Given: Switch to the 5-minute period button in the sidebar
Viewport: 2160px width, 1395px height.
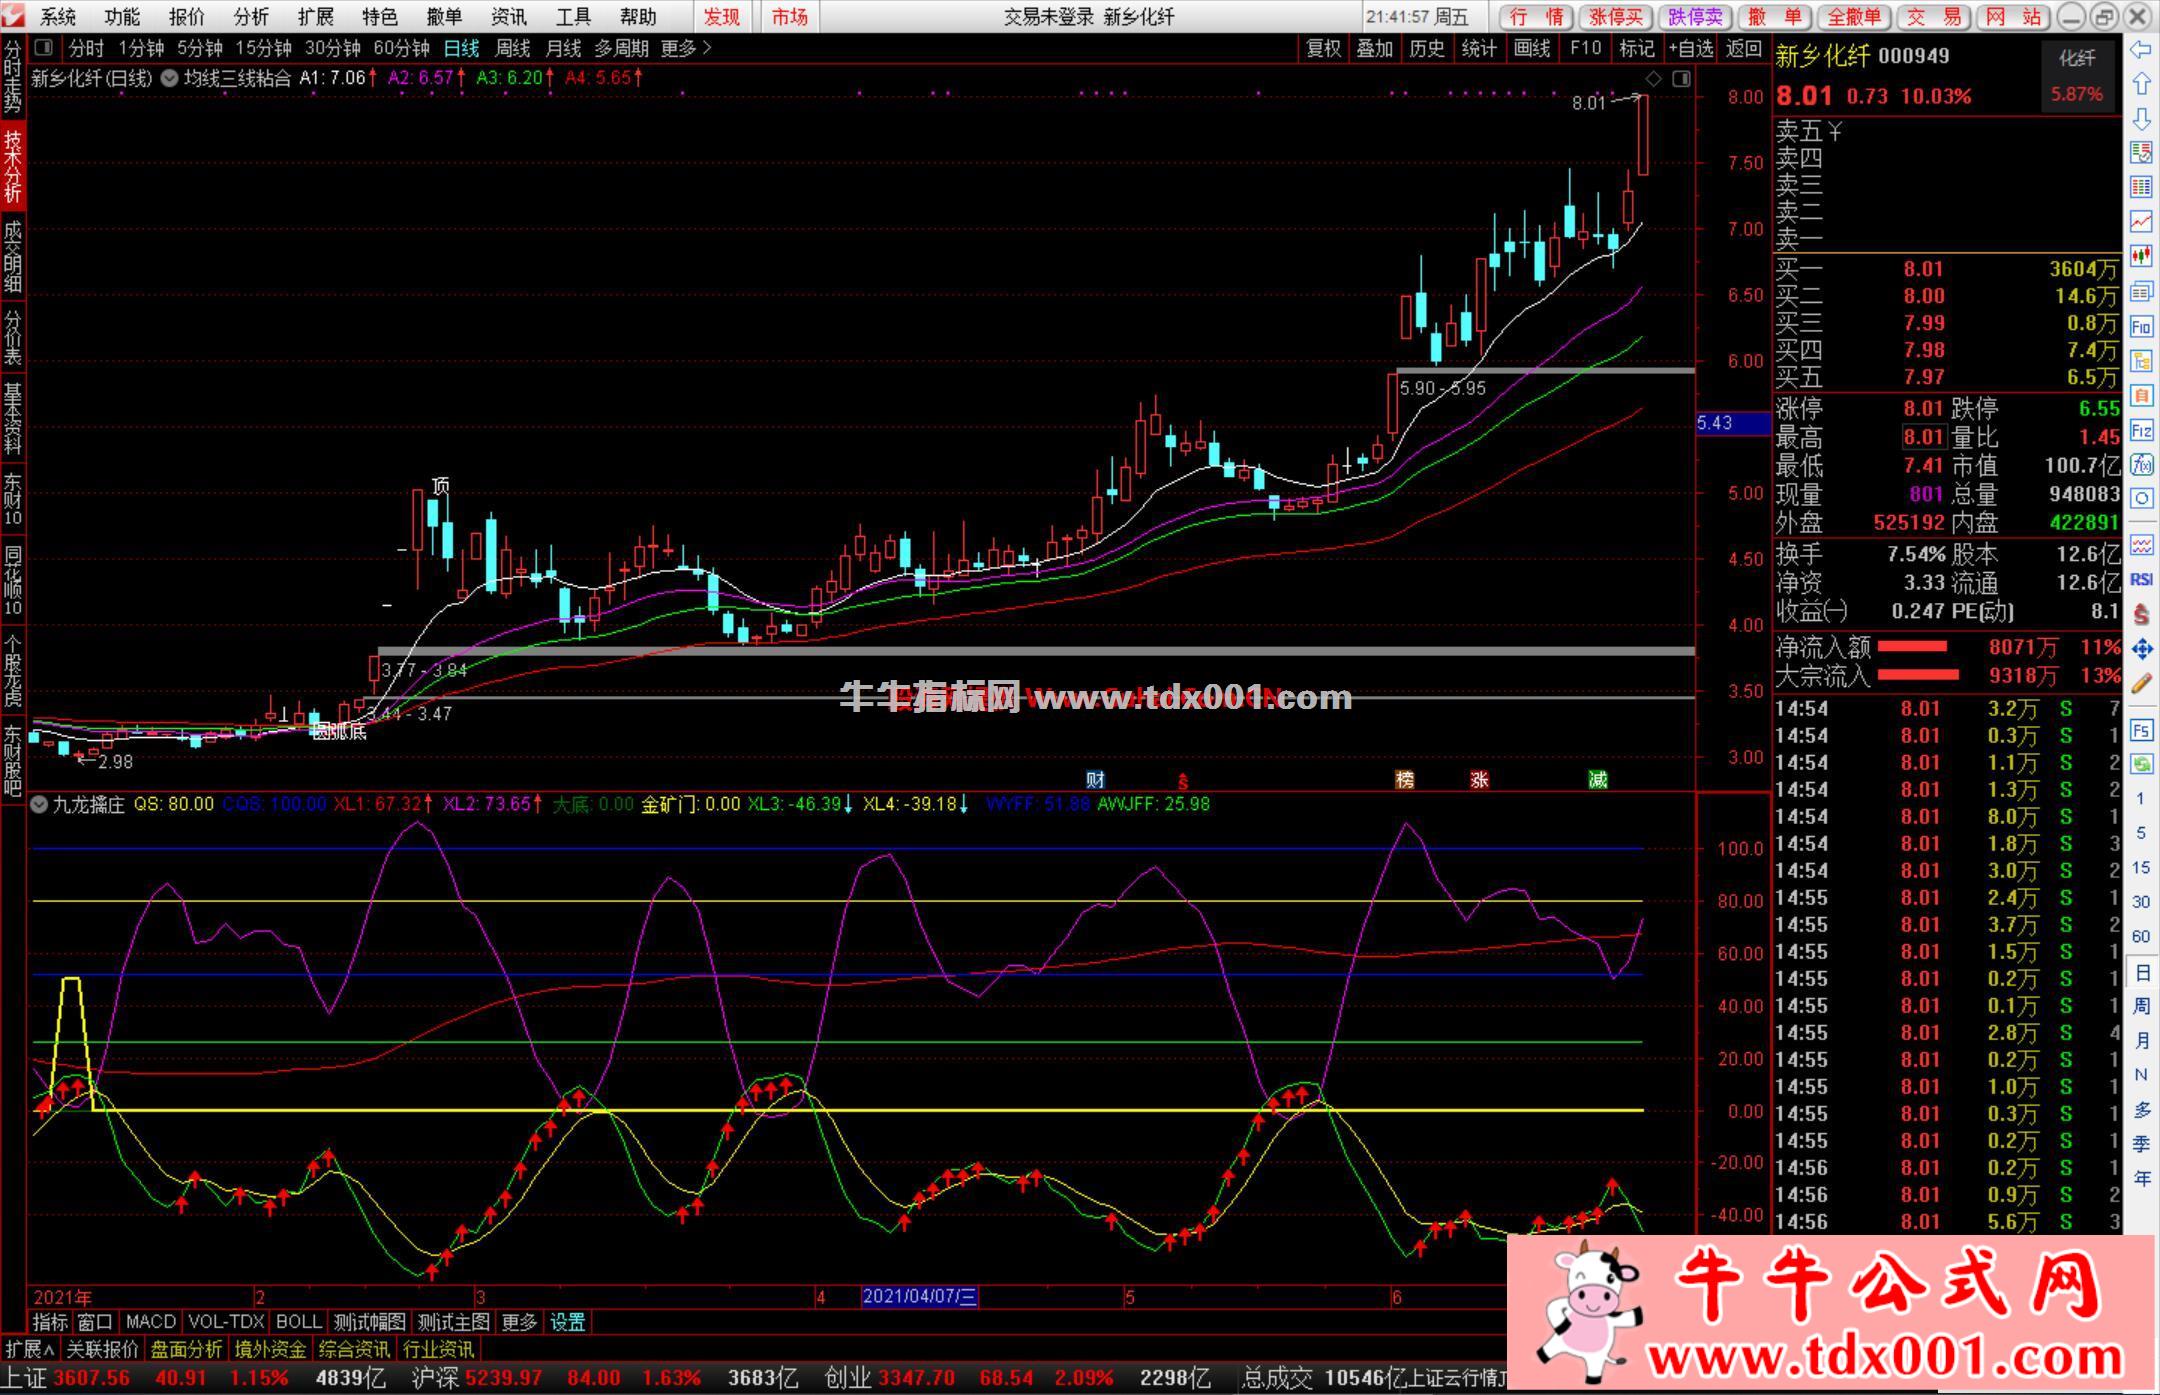Looking at the screenshot, I should point(2141,833).
